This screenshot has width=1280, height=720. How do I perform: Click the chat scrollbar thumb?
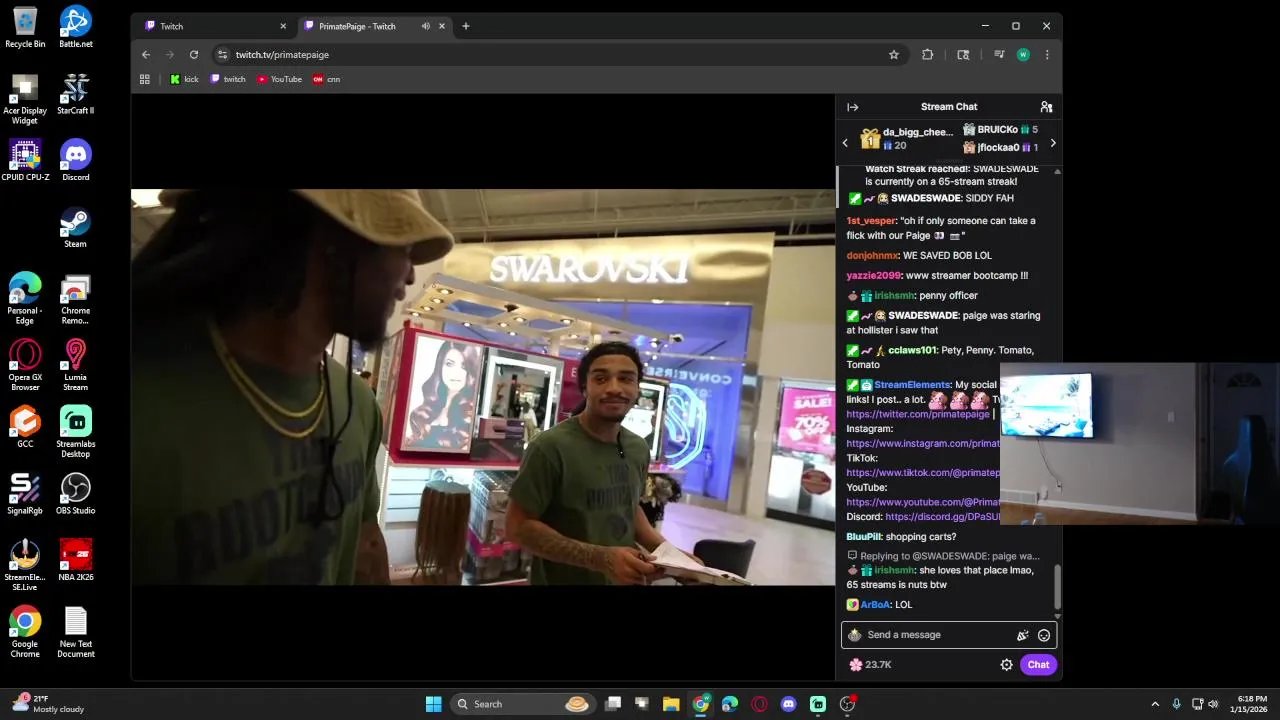(x=1057, y=585)
